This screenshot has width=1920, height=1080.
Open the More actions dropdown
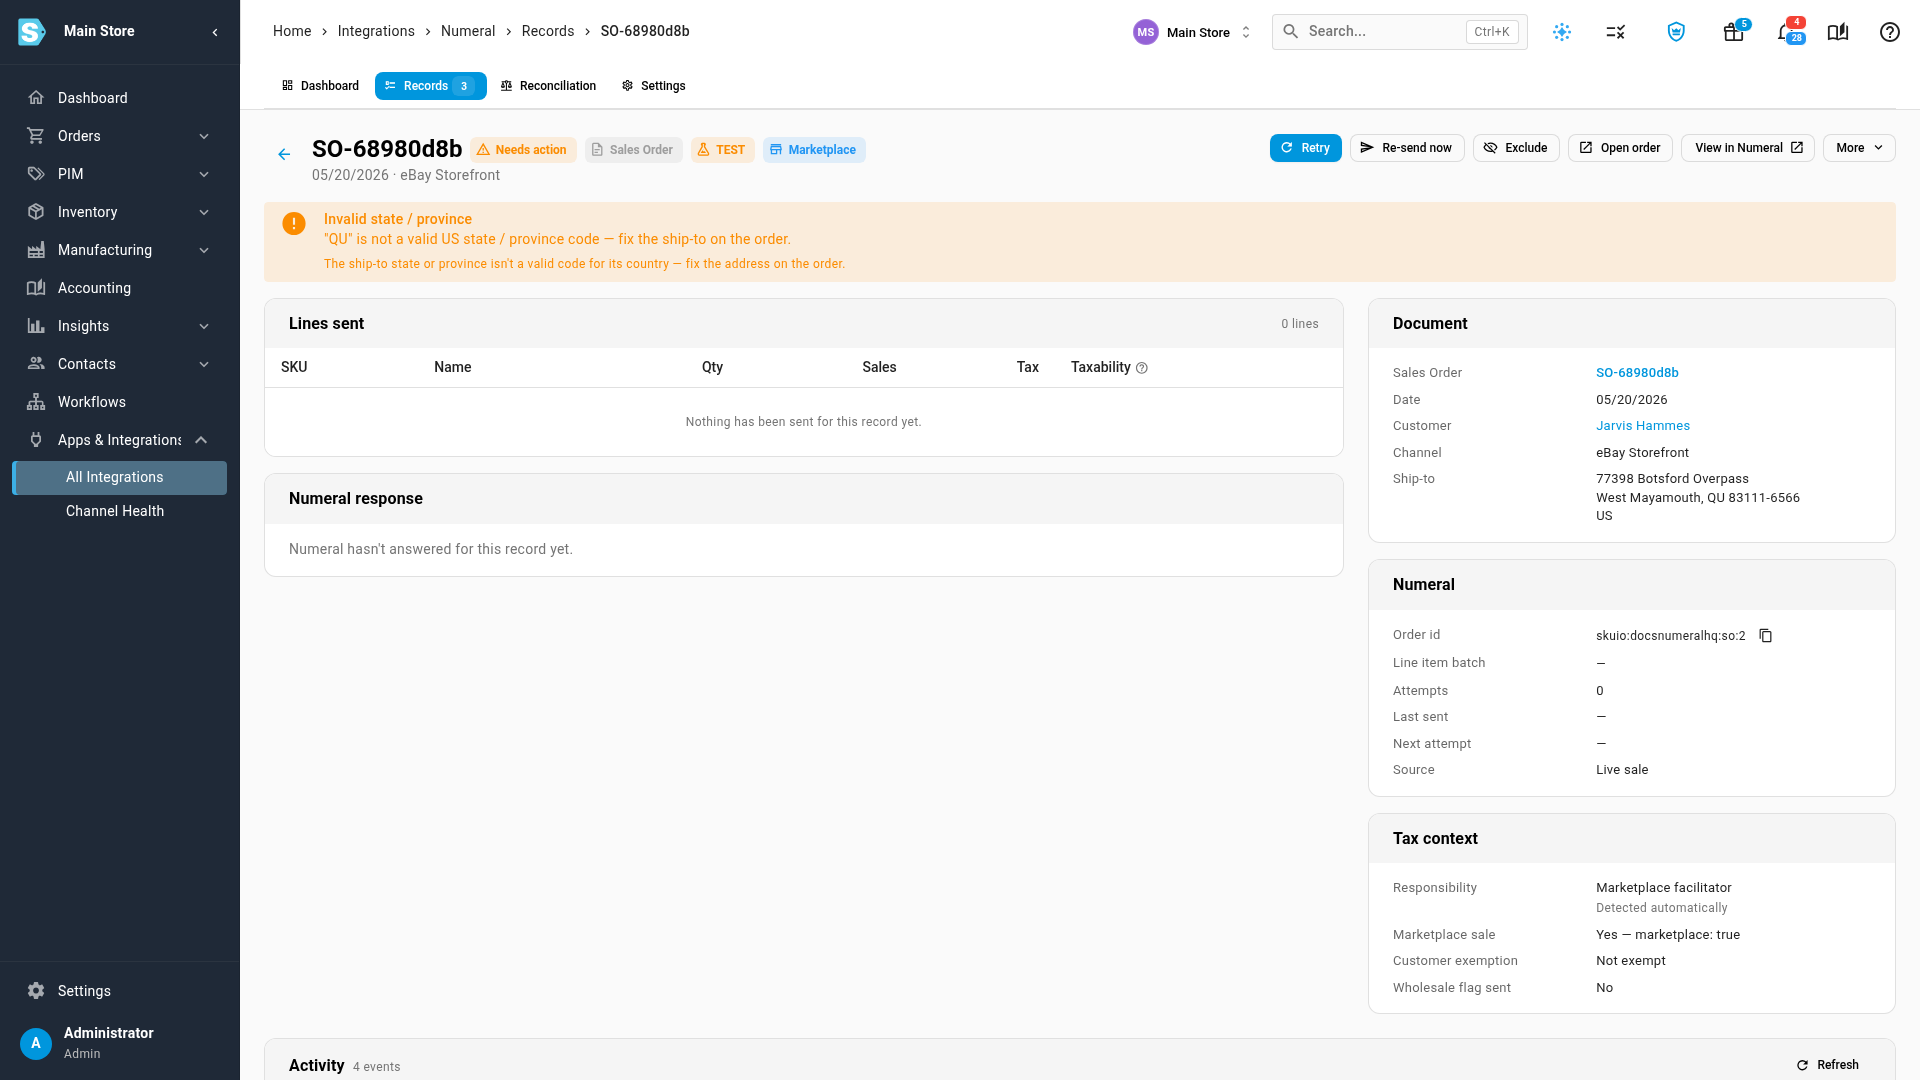(x=1859, y=148)
